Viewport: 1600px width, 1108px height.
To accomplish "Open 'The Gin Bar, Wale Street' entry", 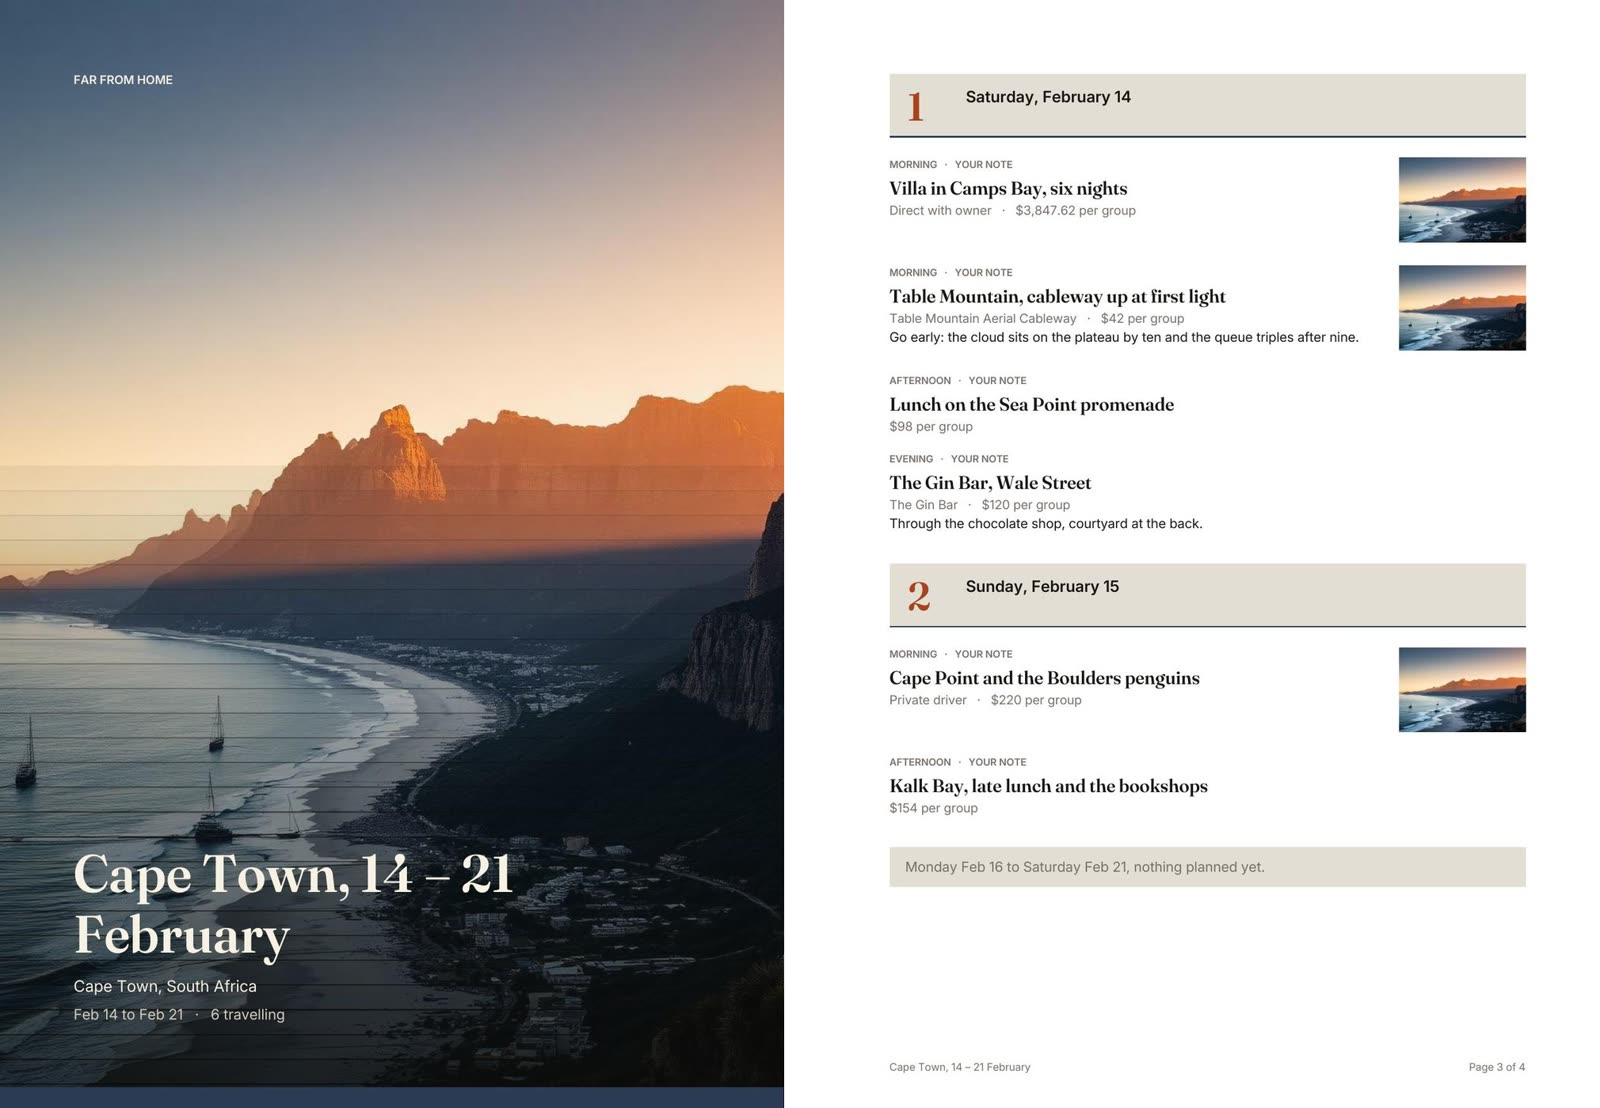I will tap(990, 482).
